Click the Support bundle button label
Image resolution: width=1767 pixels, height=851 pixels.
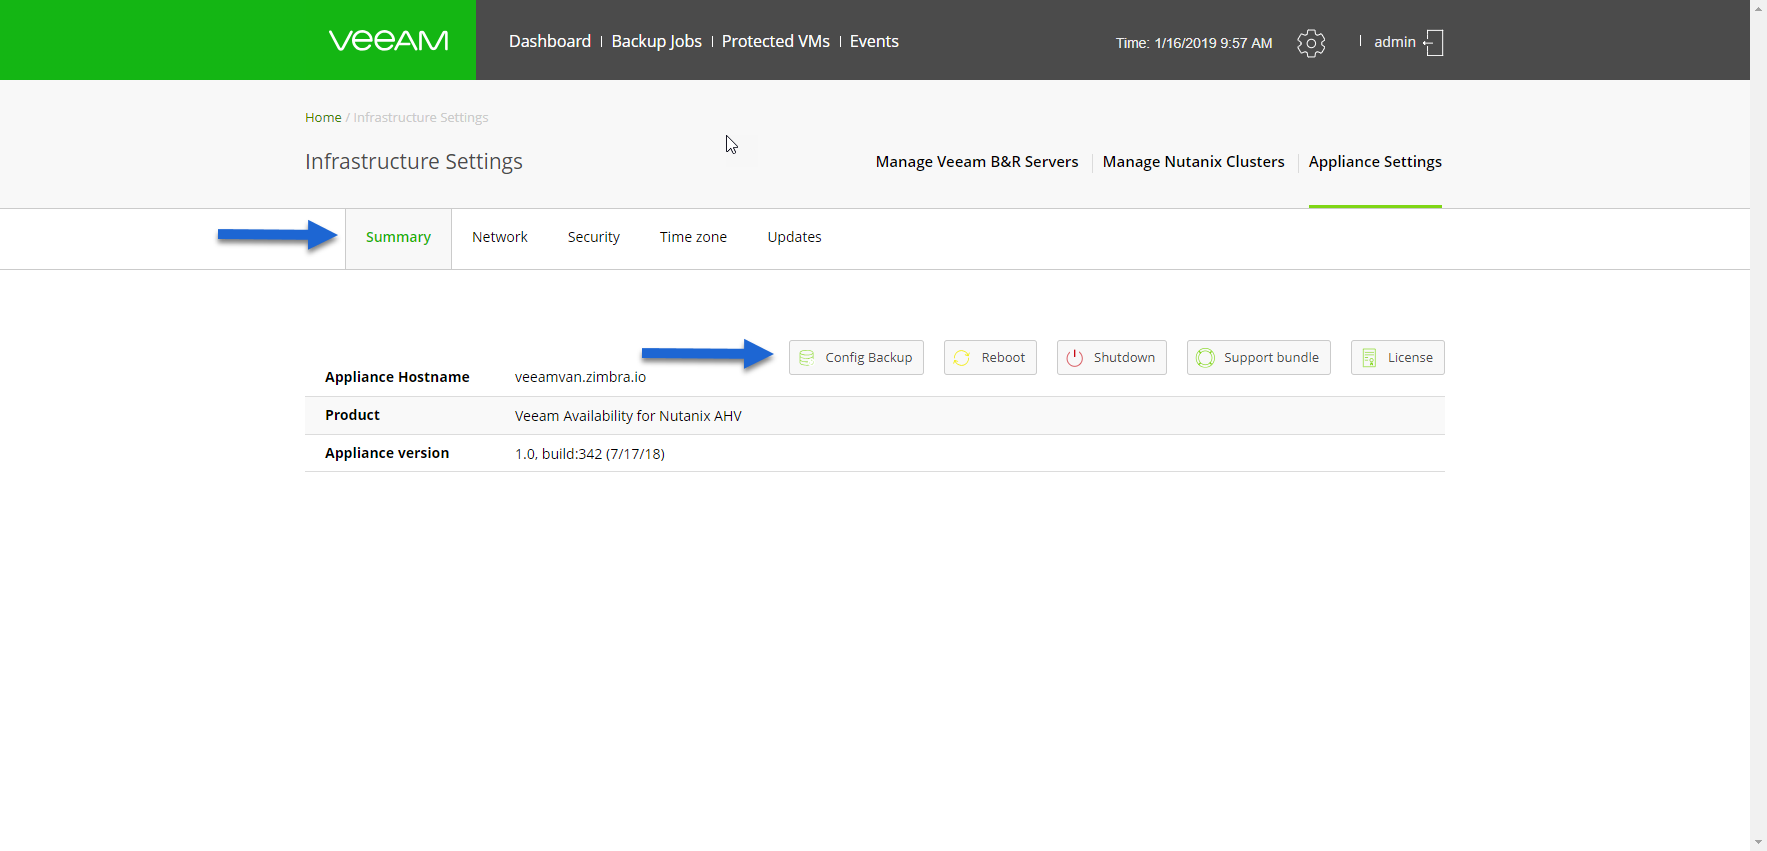point(1271,358)
